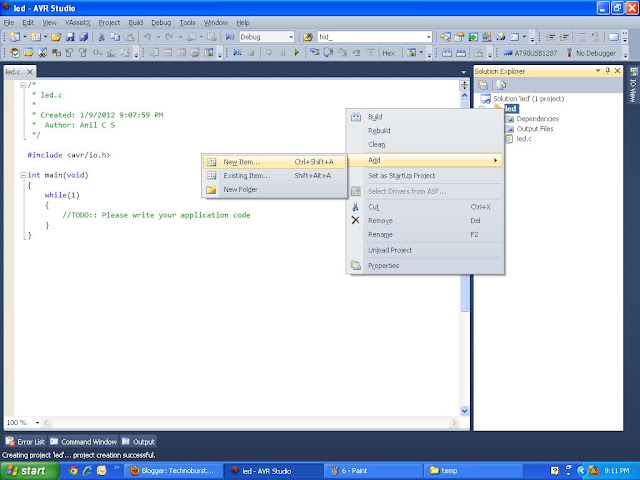This screenshot has height=480, width=640.
Task: Close the led.c editor tab
Action: click(x=30, y=72)
